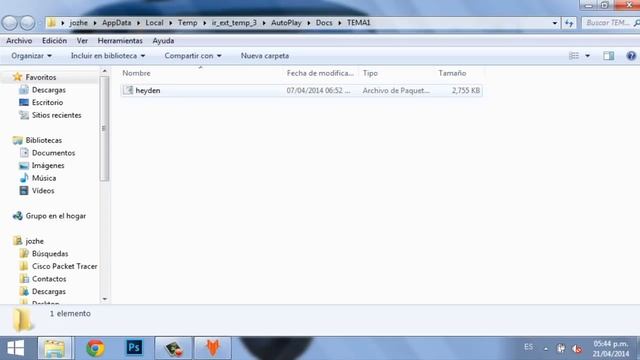Open the Música library
This screenshot has height=360, width=640.
click(44, 178)
